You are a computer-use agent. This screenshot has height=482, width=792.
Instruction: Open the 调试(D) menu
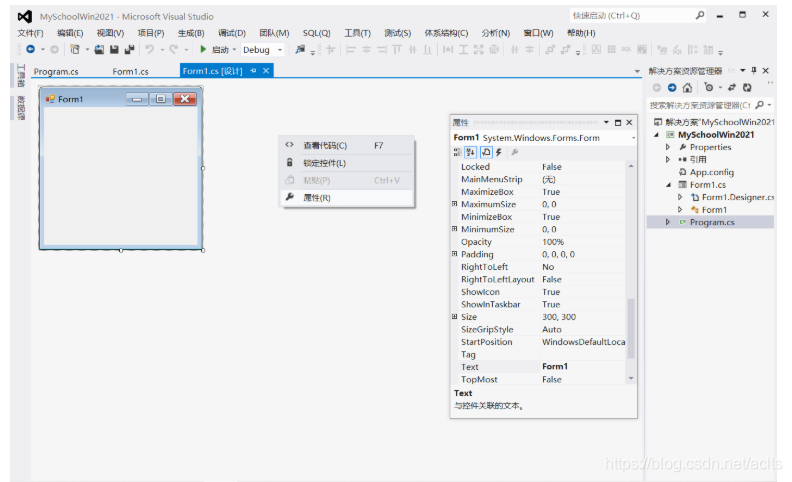coord(232,33)
